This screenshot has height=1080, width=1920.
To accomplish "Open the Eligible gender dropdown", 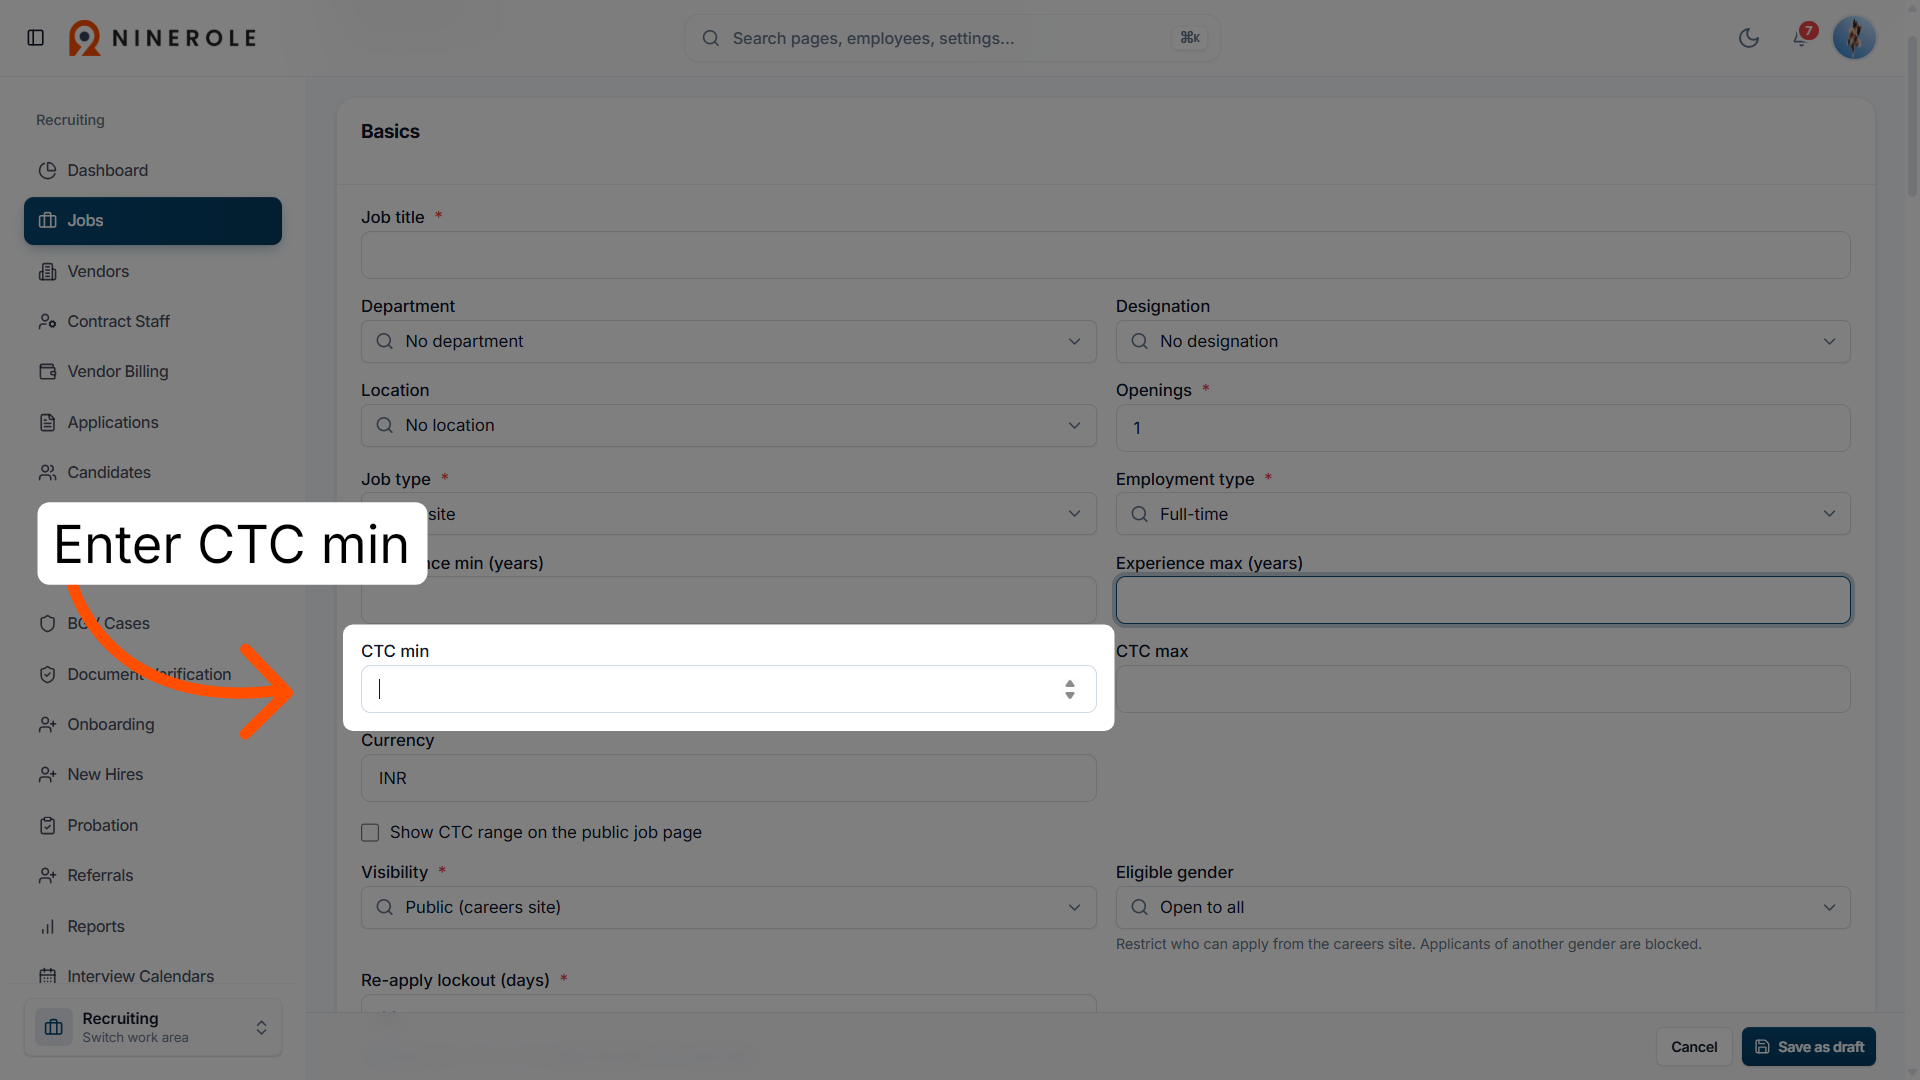I will 1483,907.
